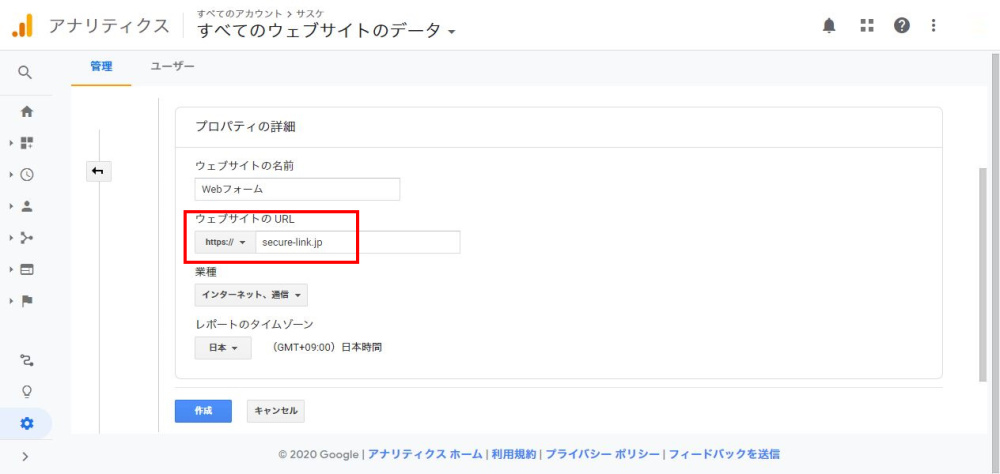1000x474 pixels.
Task: Click the website name input field
Action: (x=297, y=189)
